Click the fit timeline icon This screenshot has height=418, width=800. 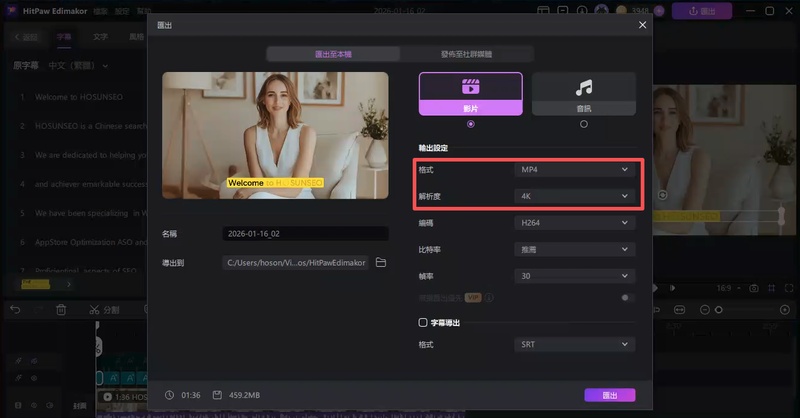point(680,310)
